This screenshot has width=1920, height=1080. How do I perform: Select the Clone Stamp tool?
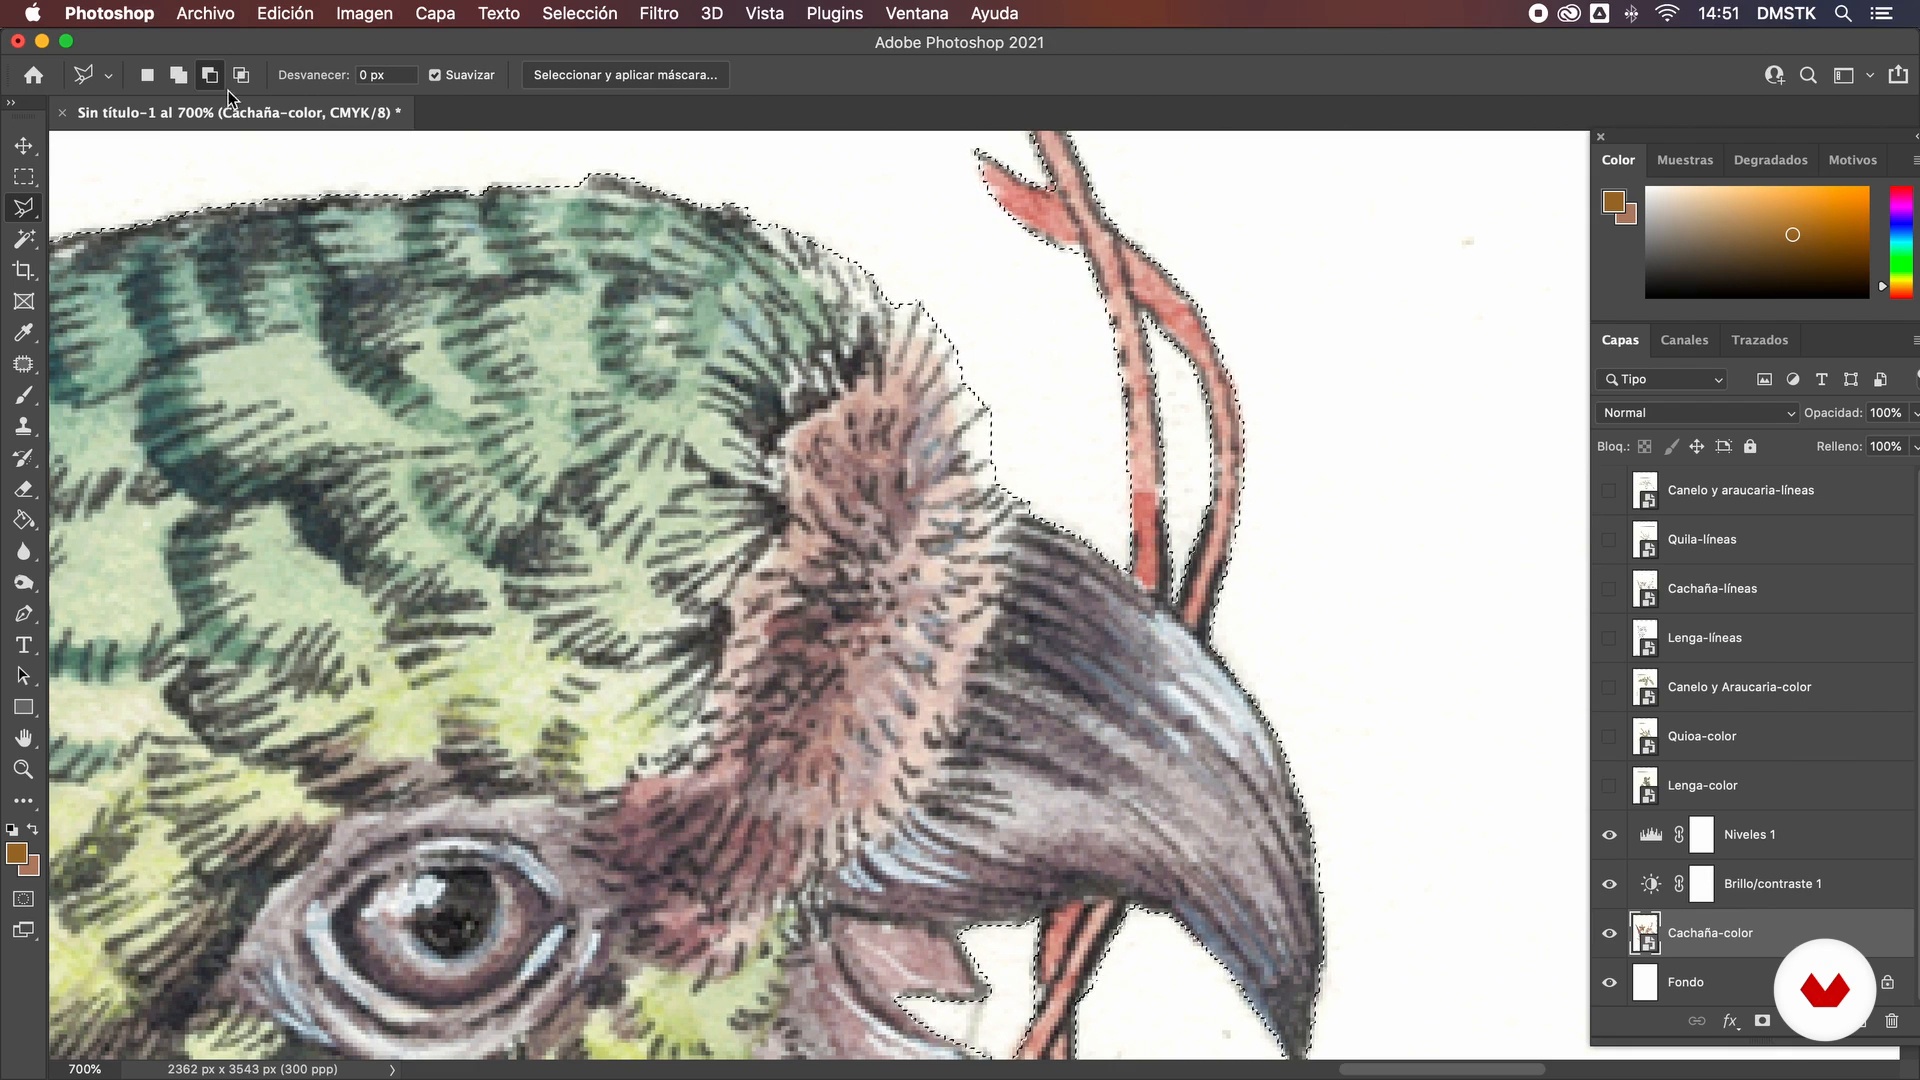click(24, 426)
